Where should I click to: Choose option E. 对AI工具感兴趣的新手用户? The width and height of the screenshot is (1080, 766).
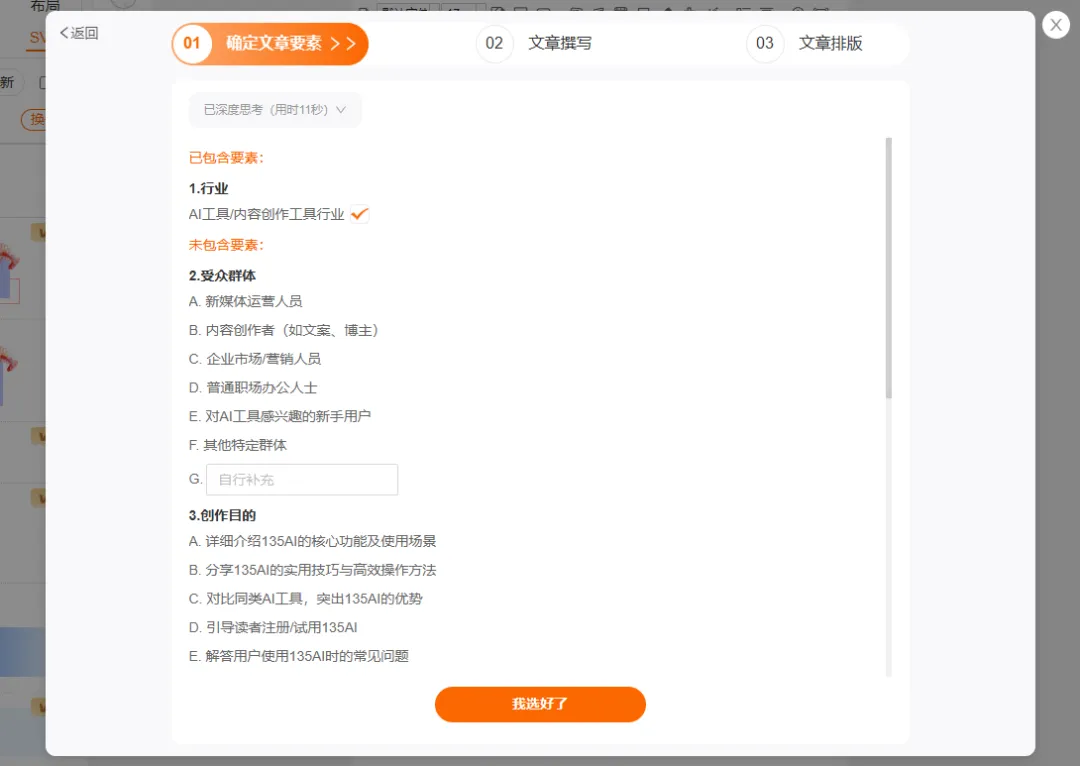(280, 416)
